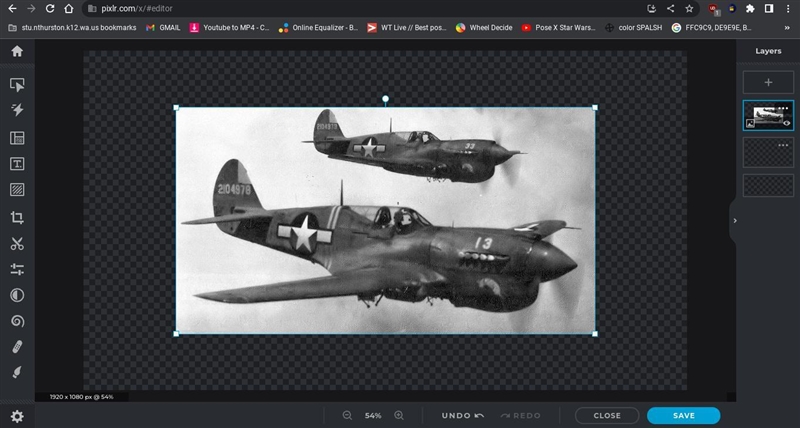Open stu.nthurston.k12.wa.us bookmarks folder
The image size is (800, 428).
click(x=72, y=28)
